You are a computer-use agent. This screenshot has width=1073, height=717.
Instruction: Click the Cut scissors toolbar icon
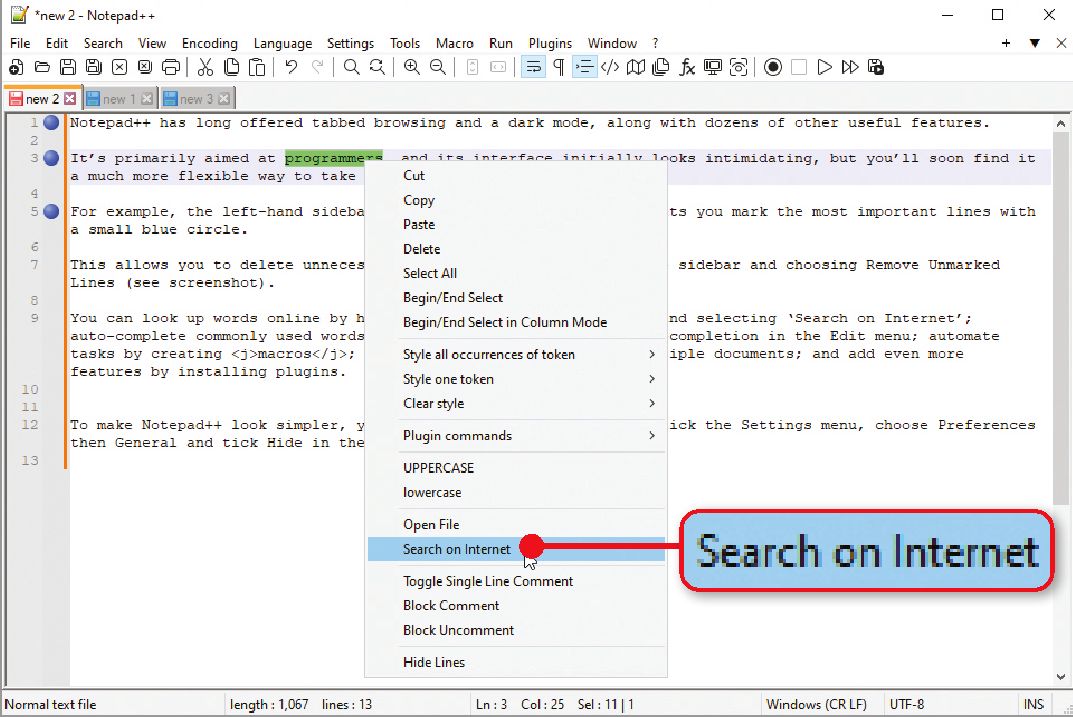(x=205, y=67)
